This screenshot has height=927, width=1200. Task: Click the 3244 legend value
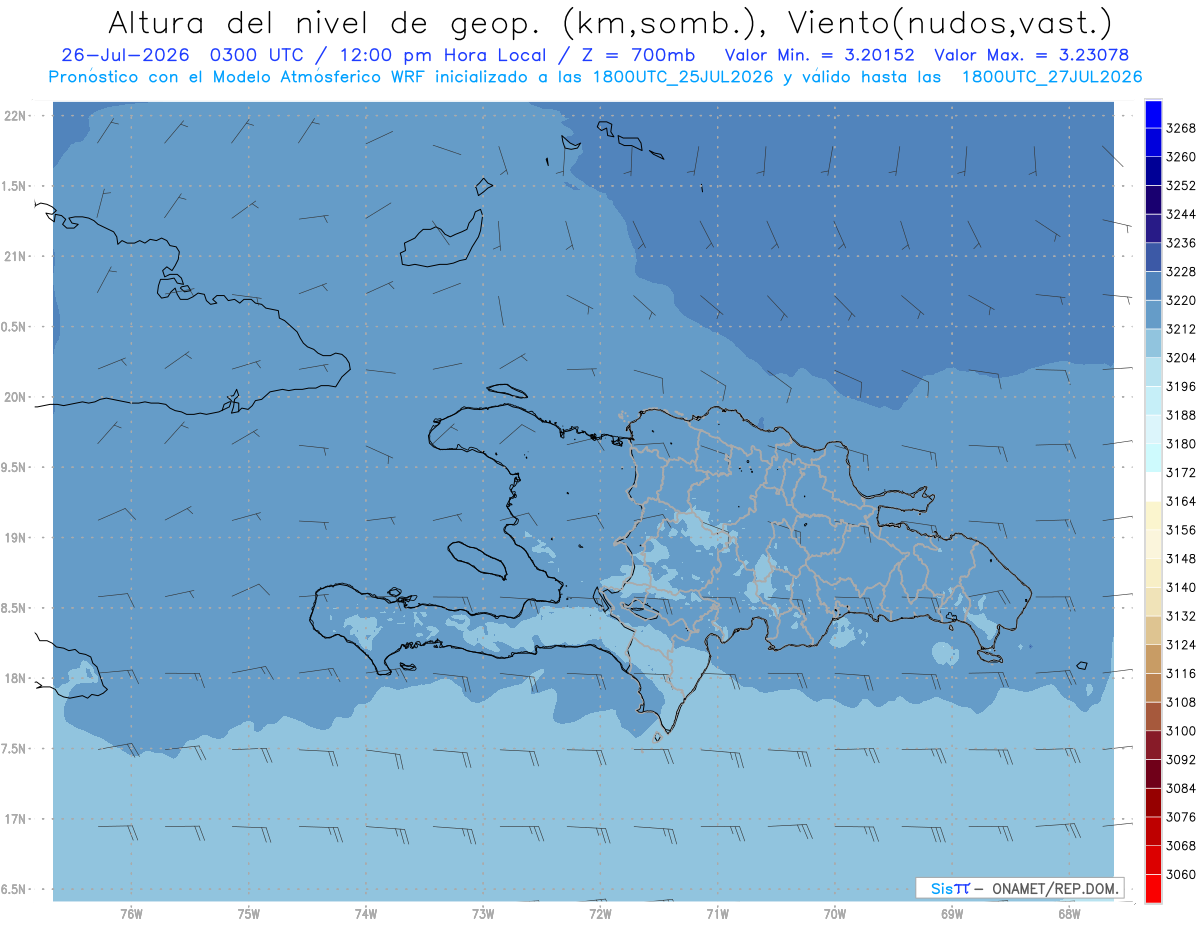[1181, 214]
